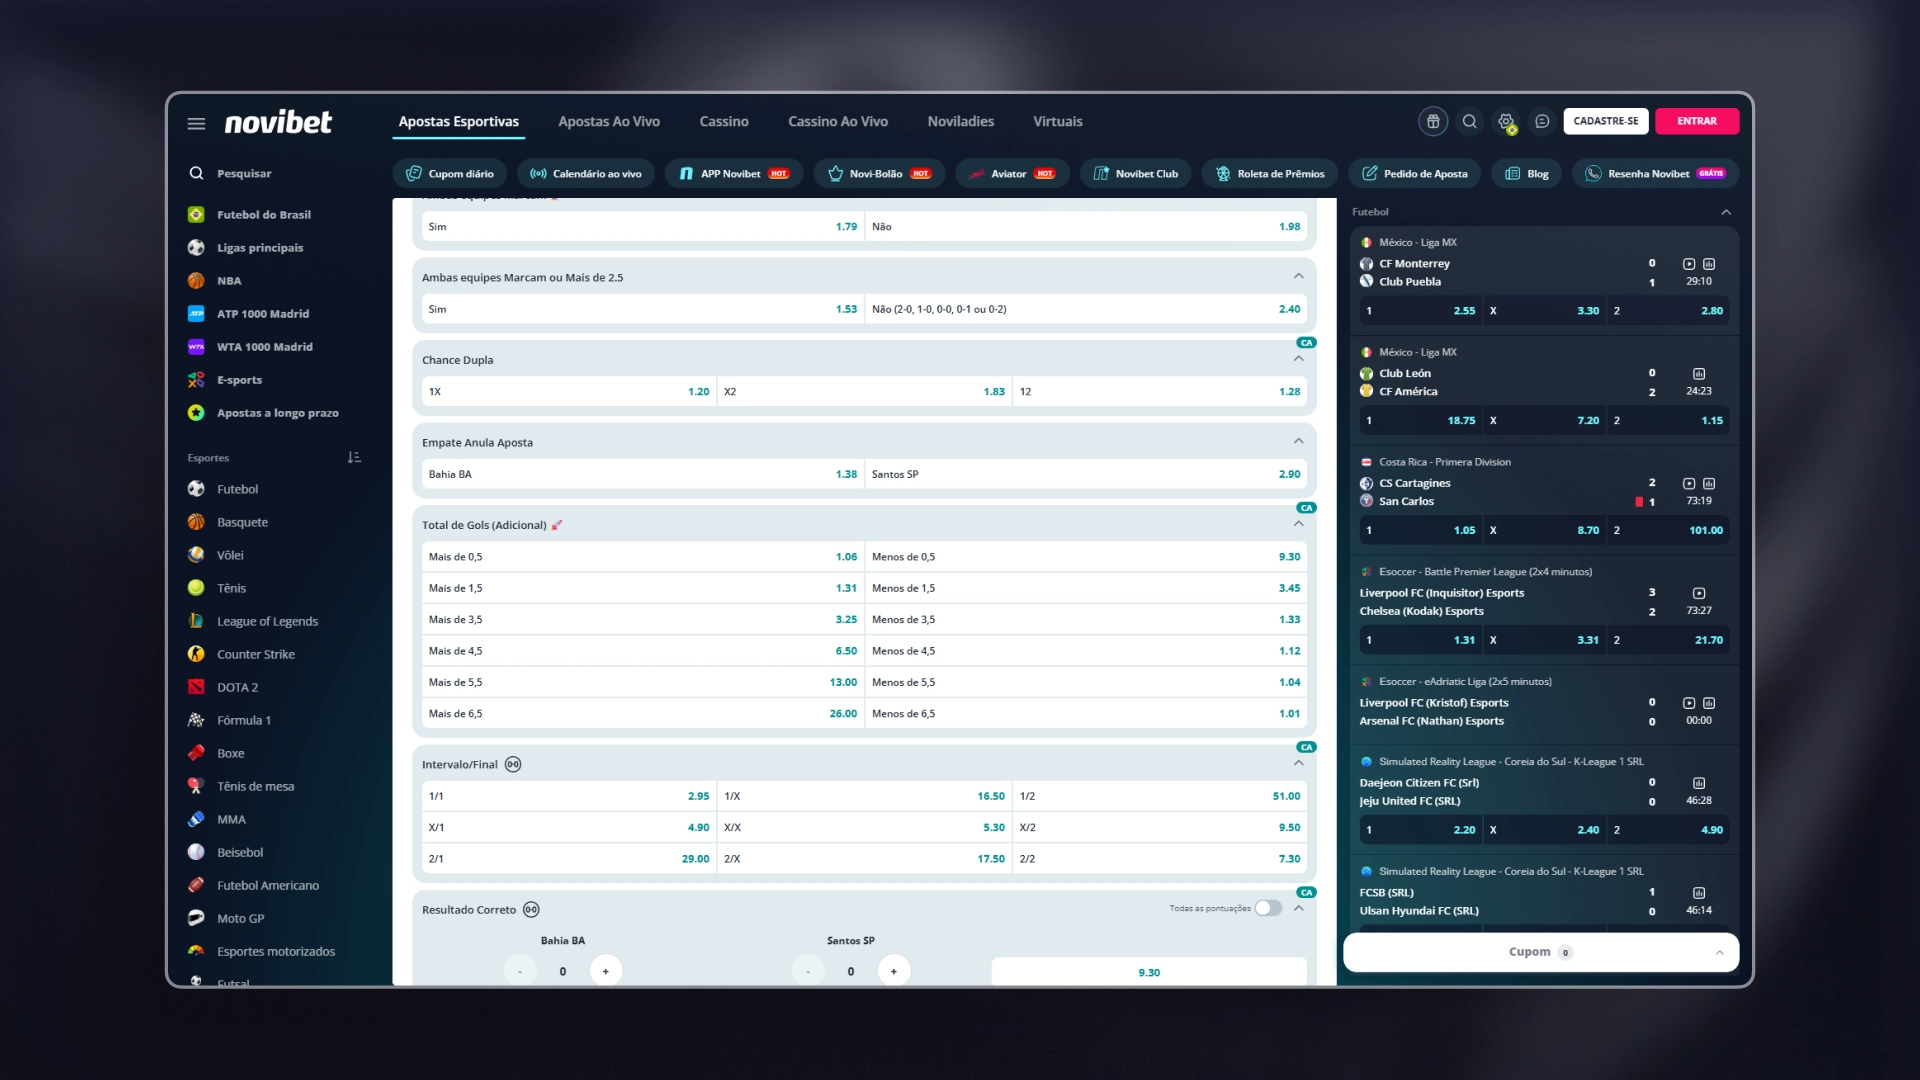Toggle Todas as pontuações switch

click(x=1268, y=908)
